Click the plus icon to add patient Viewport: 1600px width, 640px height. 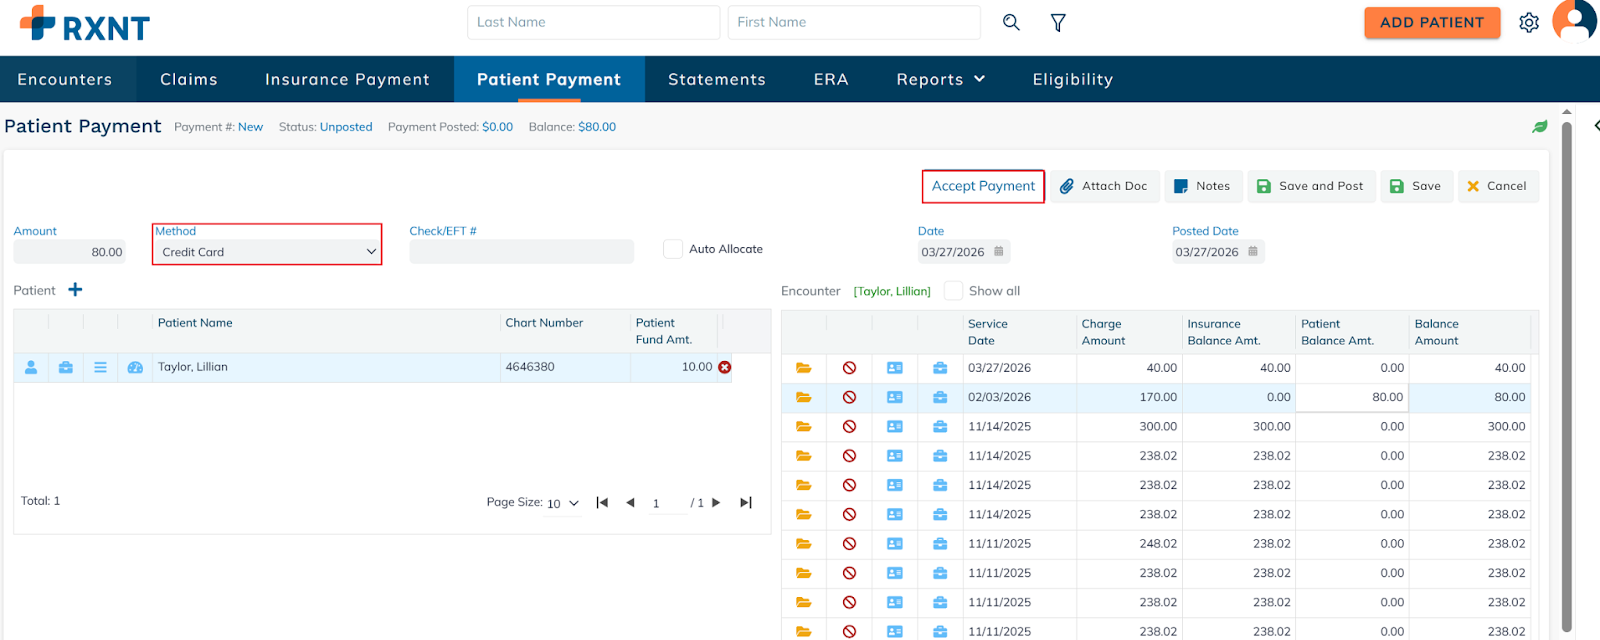point(75,290)
